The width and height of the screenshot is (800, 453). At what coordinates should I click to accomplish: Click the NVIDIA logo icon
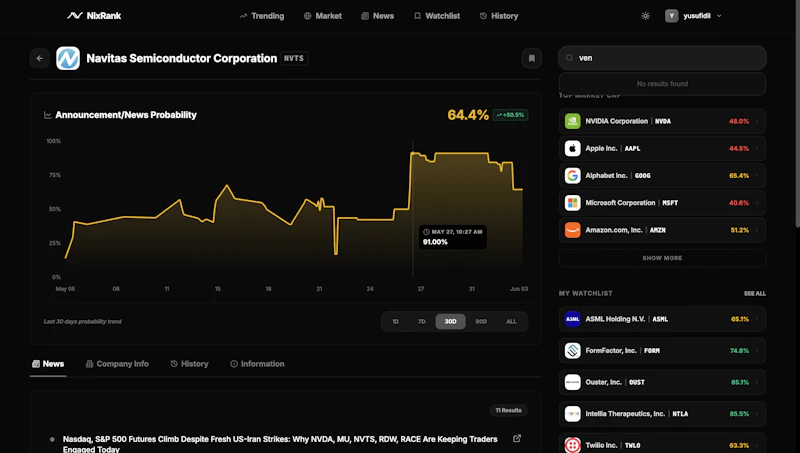tap(572, 121)
